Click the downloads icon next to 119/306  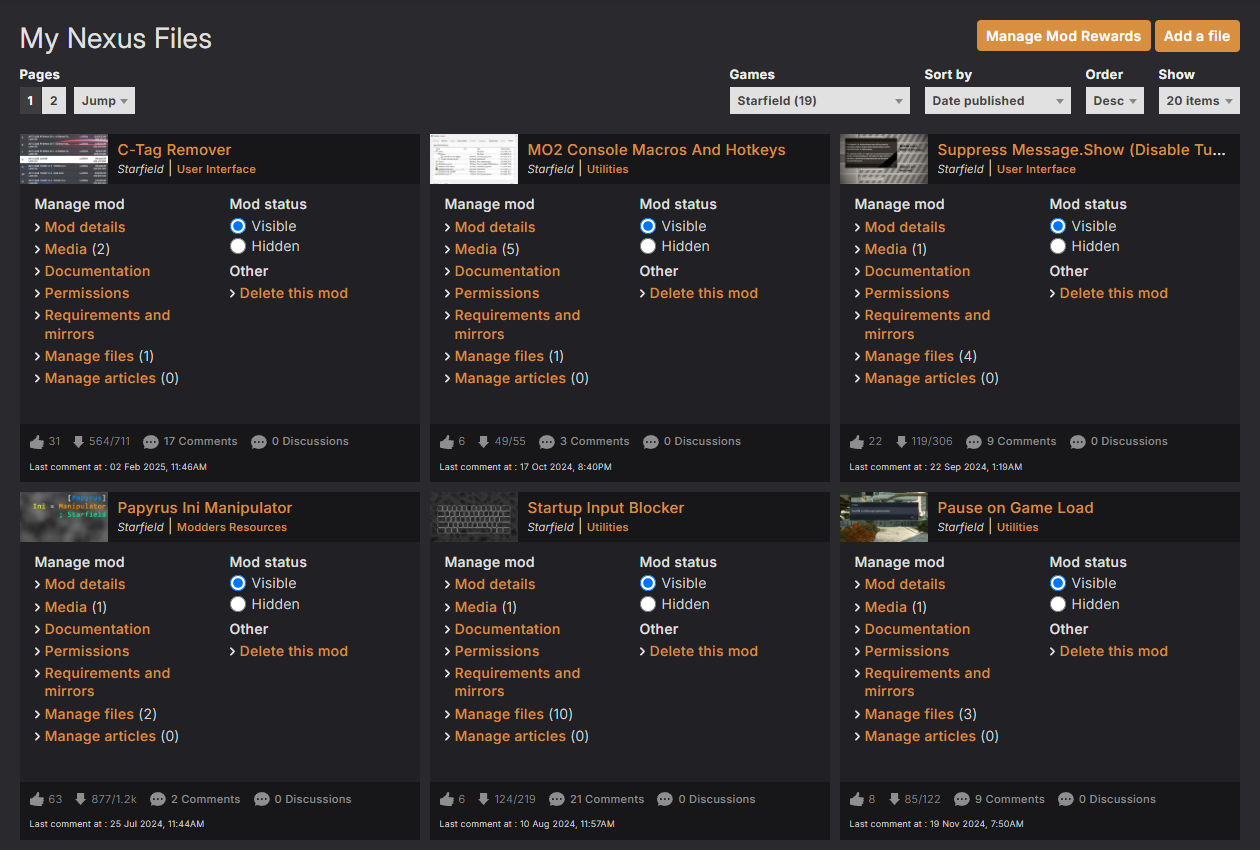[901, 442]
